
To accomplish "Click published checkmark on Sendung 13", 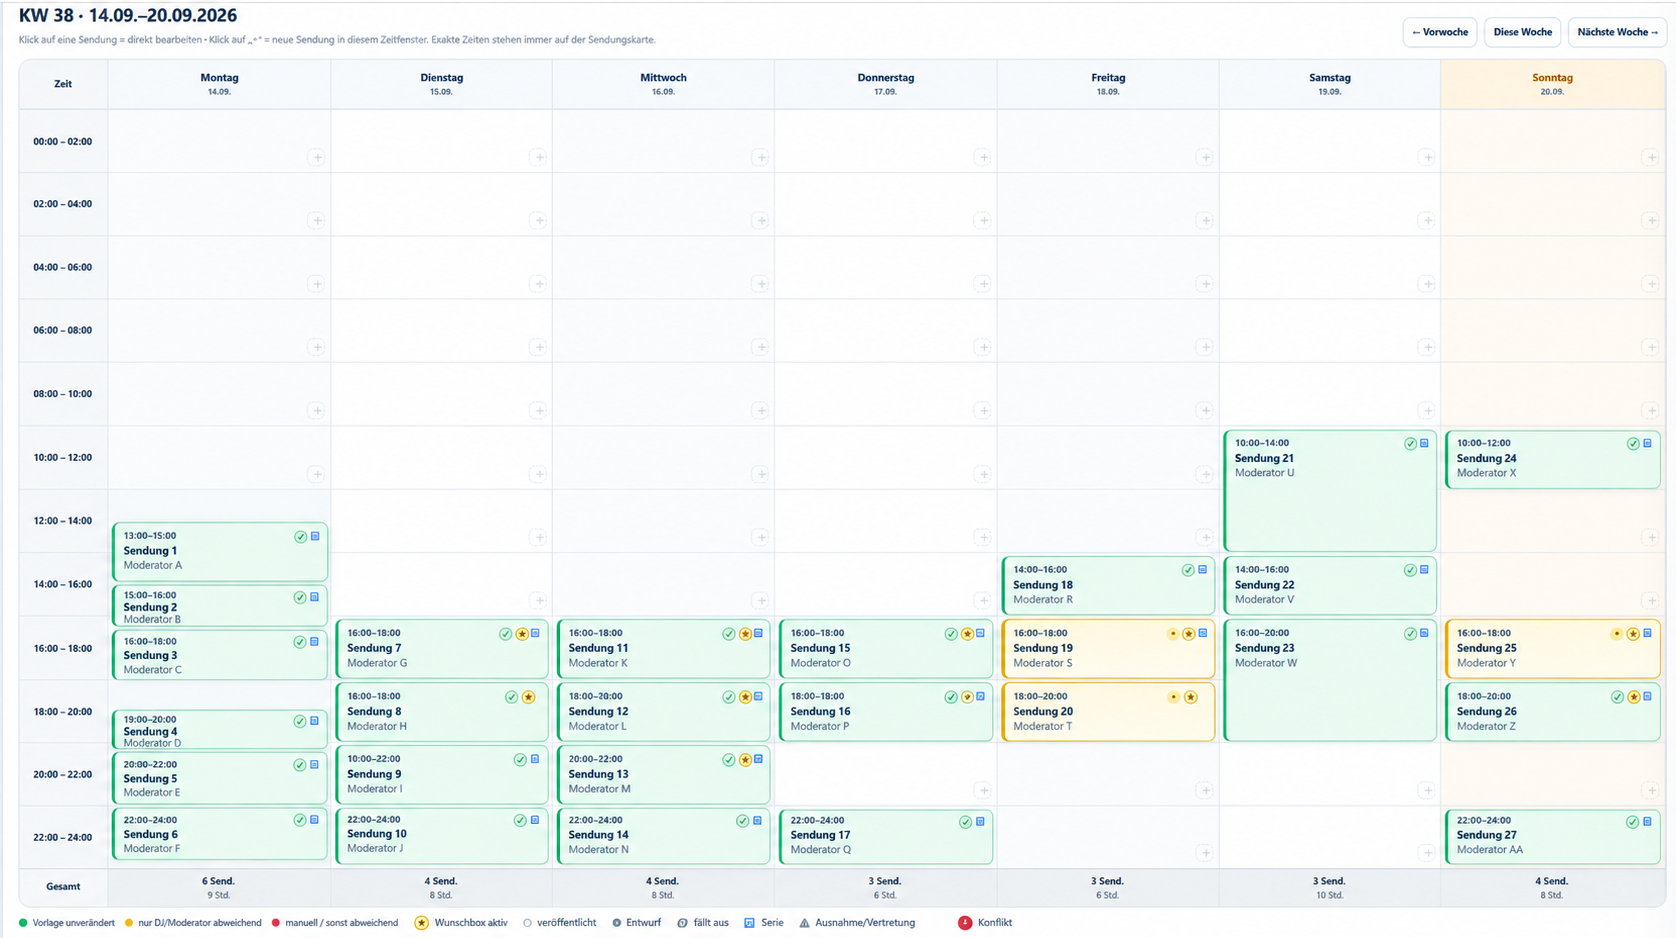I will click(x=729, y=760).
